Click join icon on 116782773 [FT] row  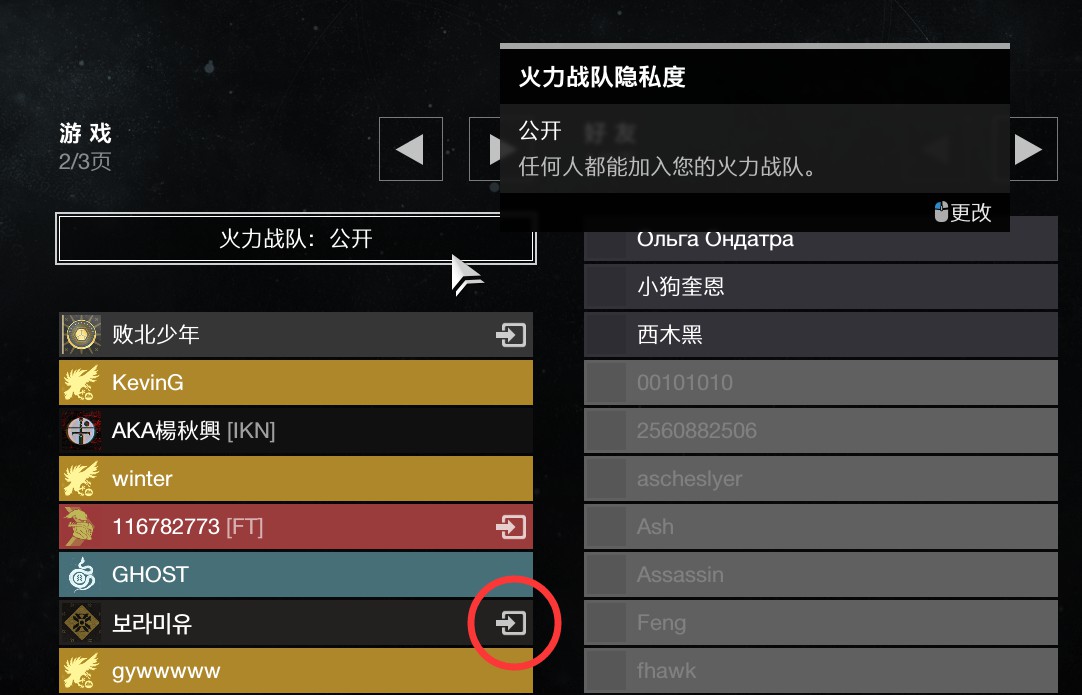tap(511, 527)
